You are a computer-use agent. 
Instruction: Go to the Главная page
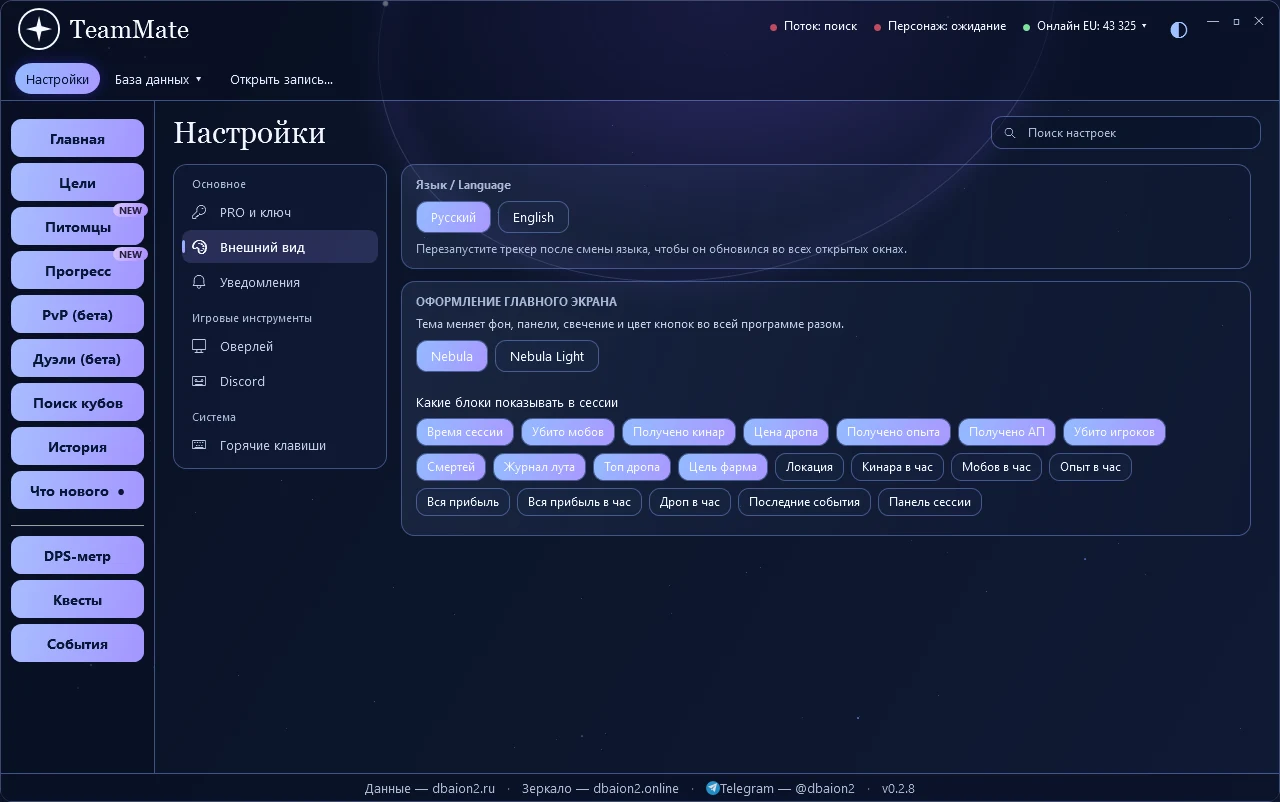coord(77,139)
